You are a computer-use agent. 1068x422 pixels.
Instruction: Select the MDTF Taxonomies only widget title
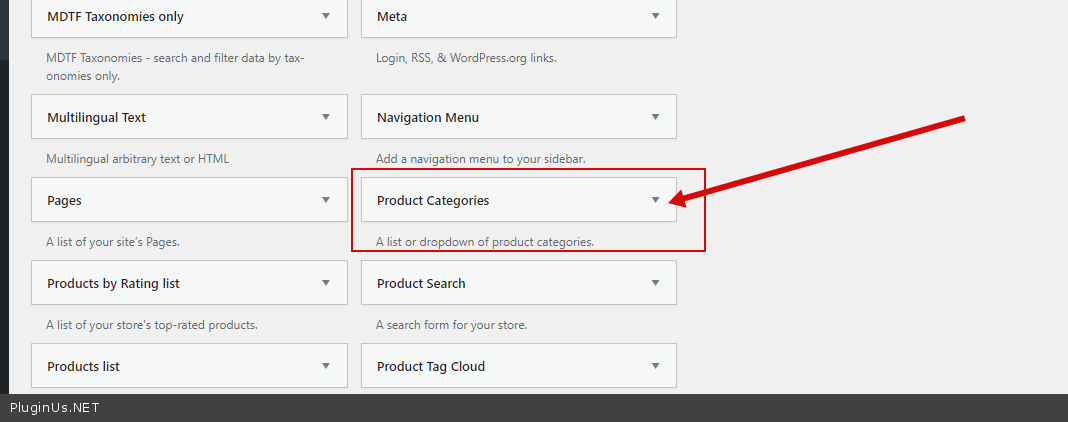(x=115, y=16)
